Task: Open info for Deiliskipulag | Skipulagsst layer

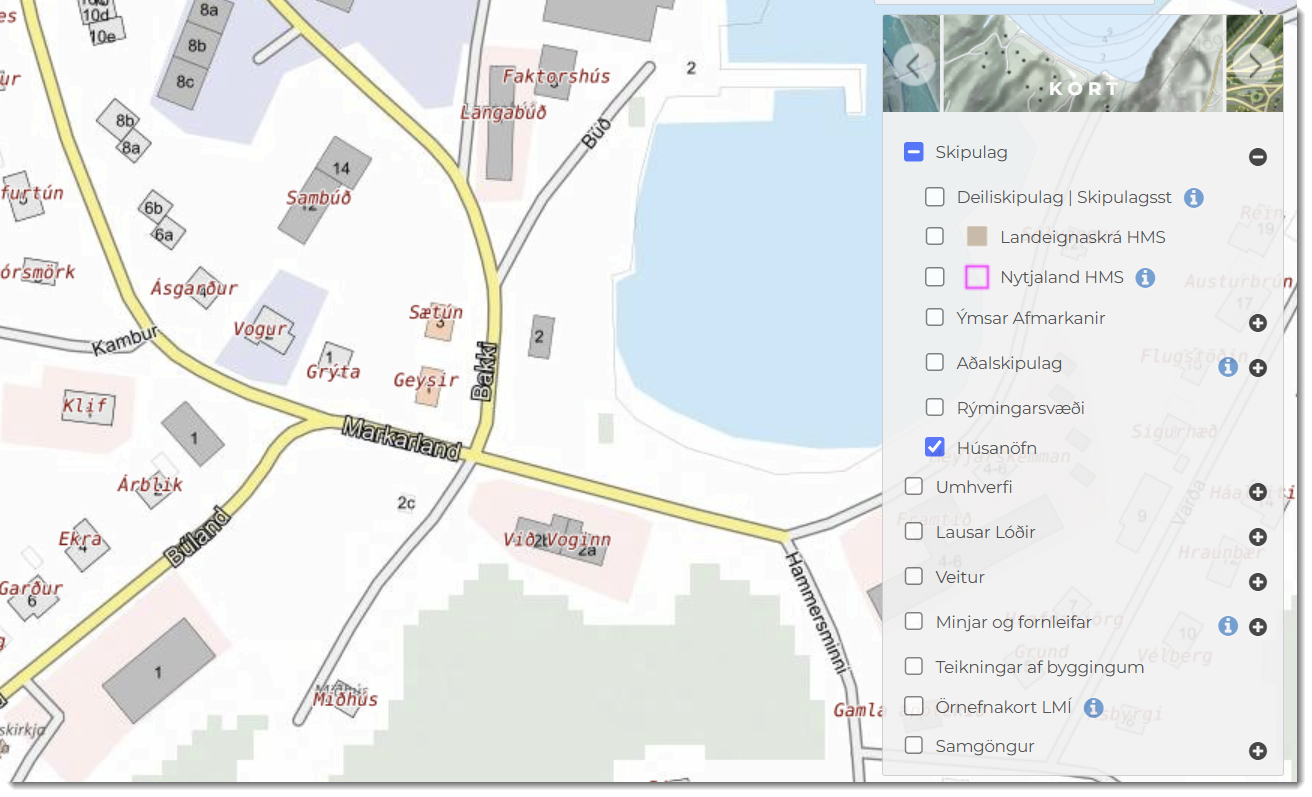Action: [1193, 198]
